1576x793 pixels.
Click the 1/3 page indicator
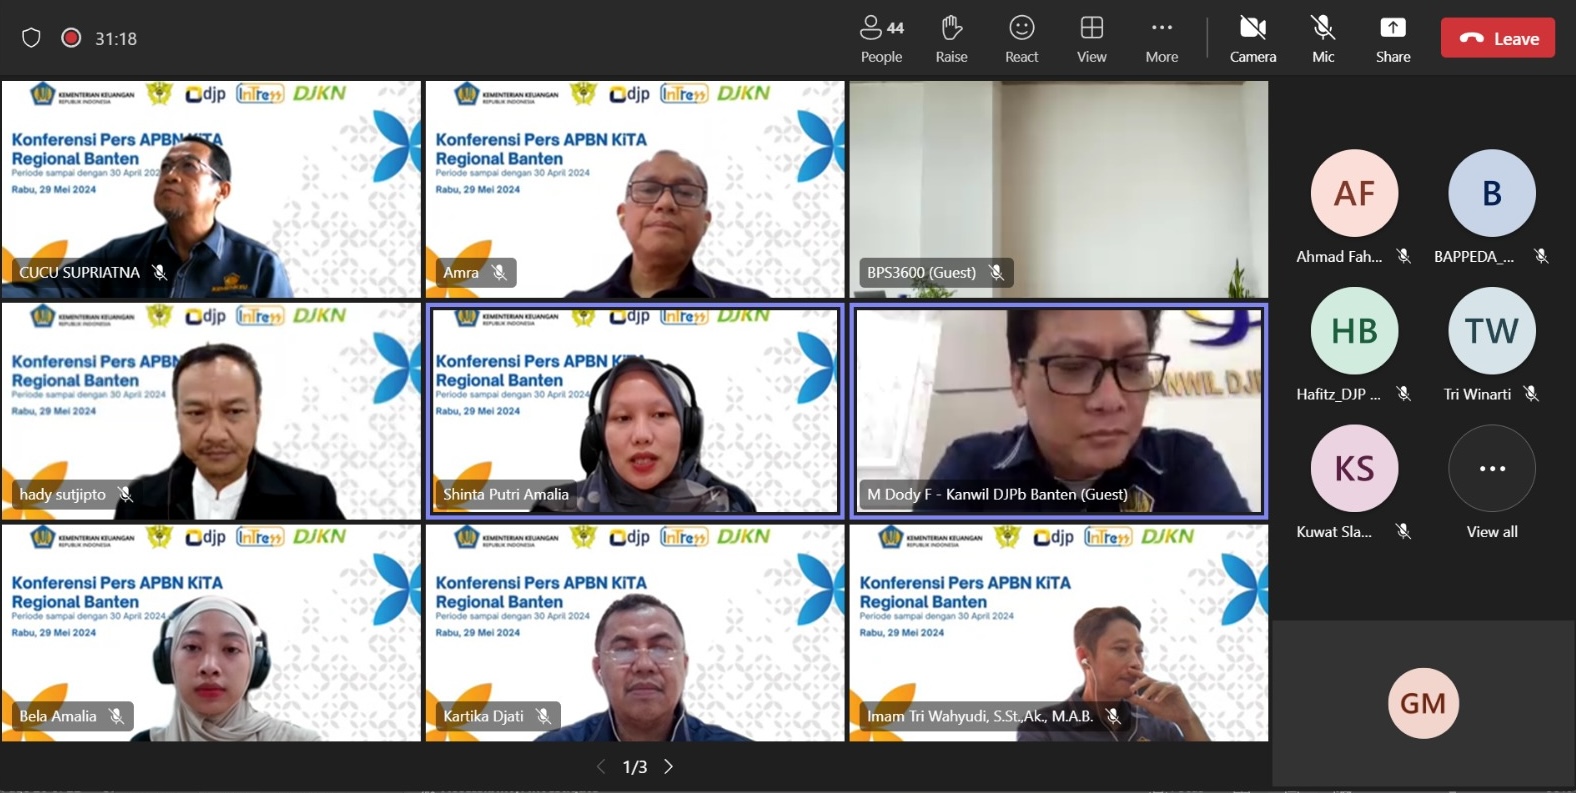pos(635,767)
